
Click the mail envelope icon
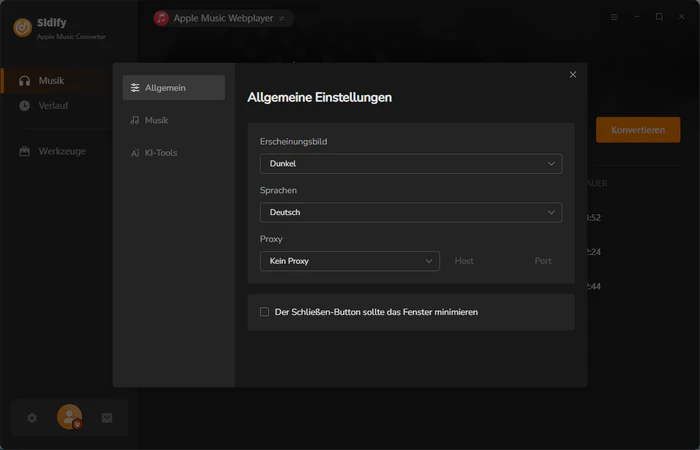pos(107,418)
